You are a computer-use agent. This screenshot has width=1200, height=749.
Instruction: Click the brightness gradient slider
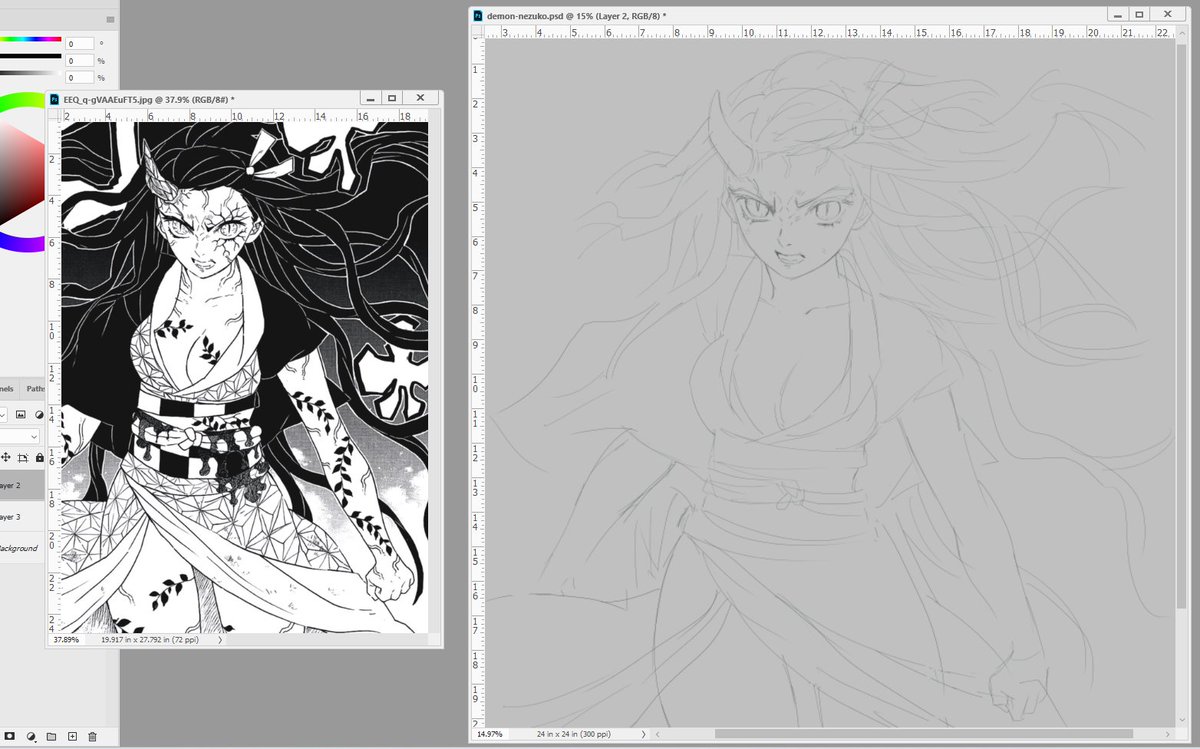coord(30,73)
